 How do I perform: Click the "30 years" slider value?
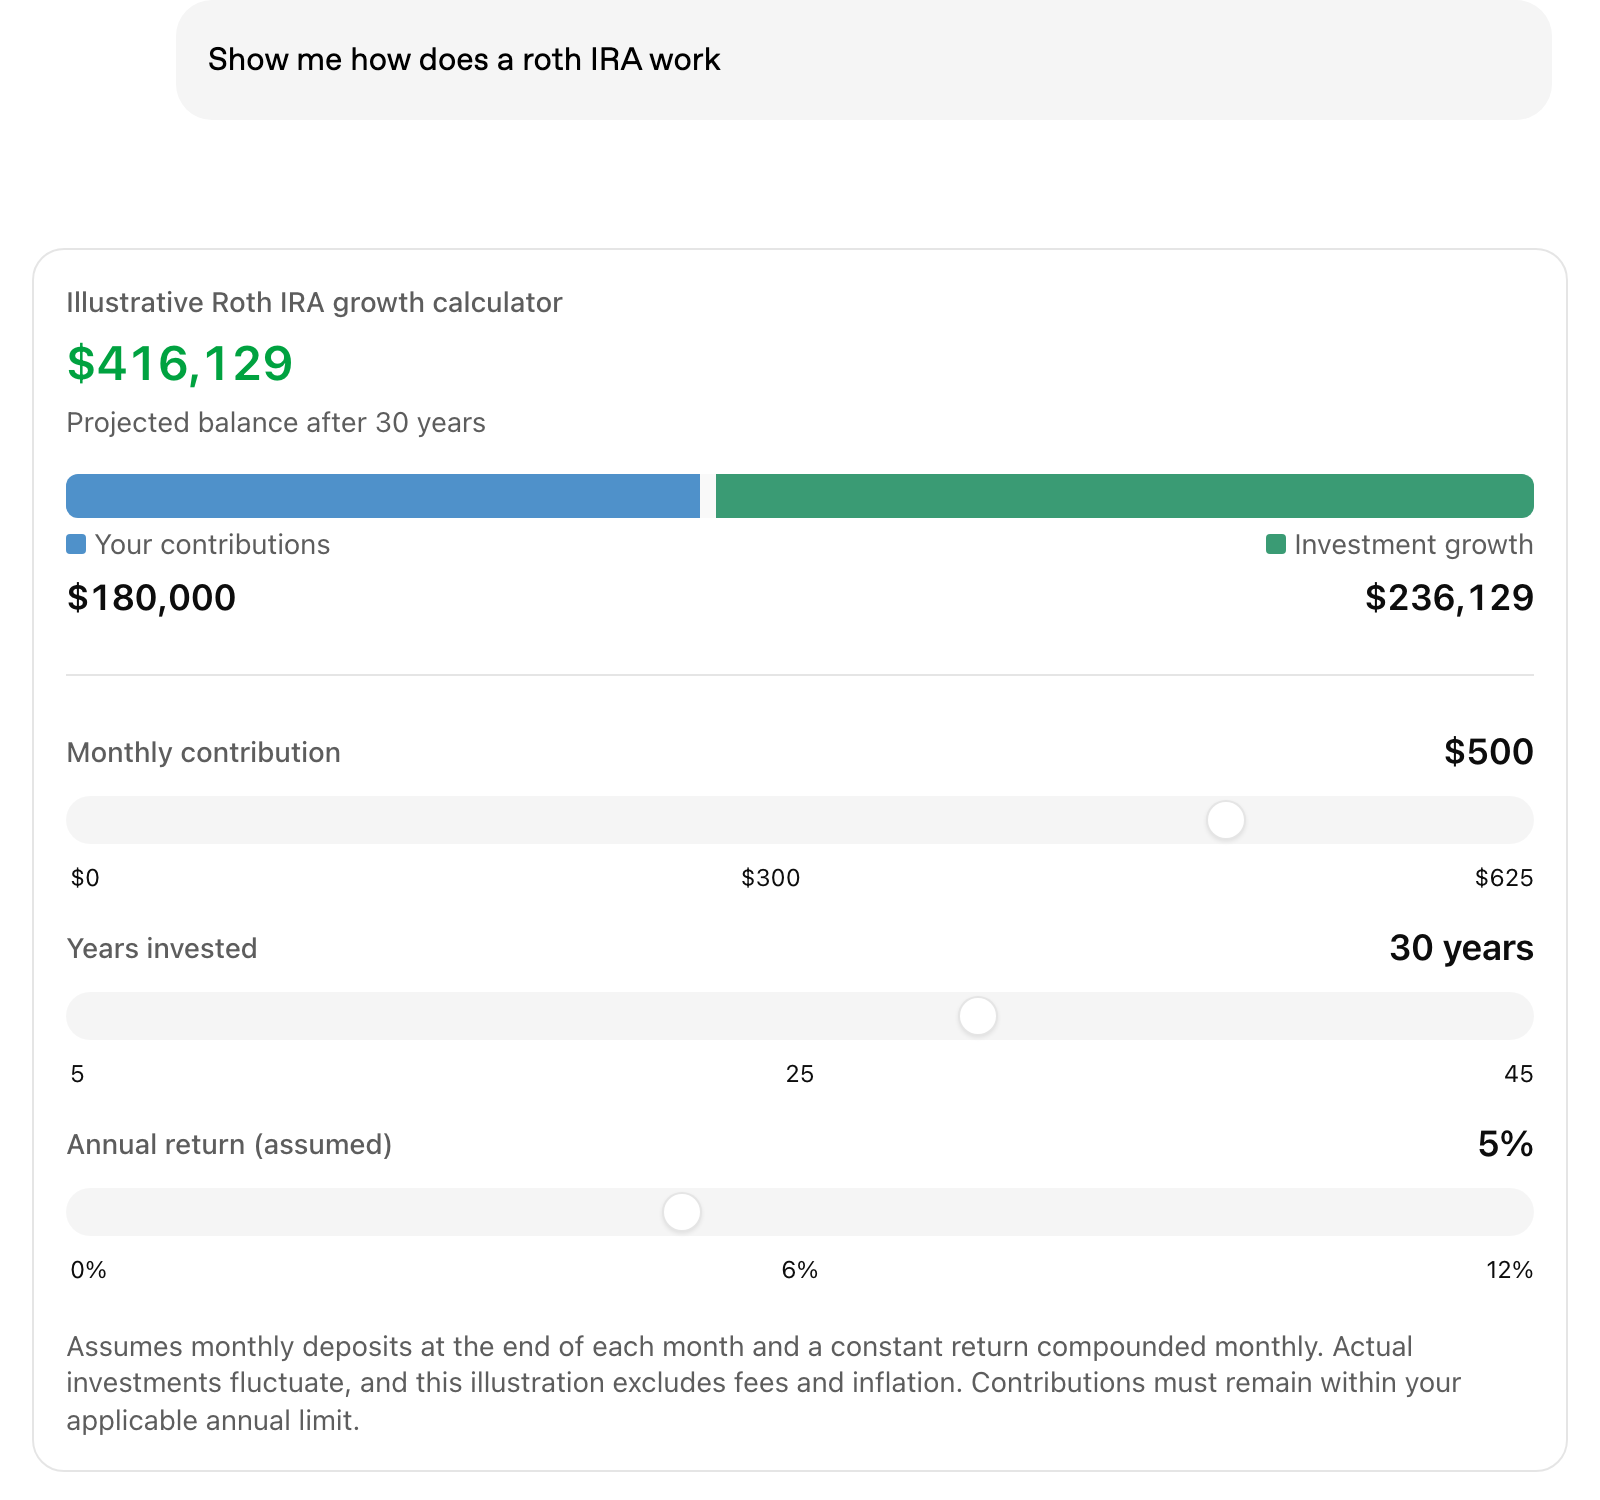click(x=1461, y=948)
